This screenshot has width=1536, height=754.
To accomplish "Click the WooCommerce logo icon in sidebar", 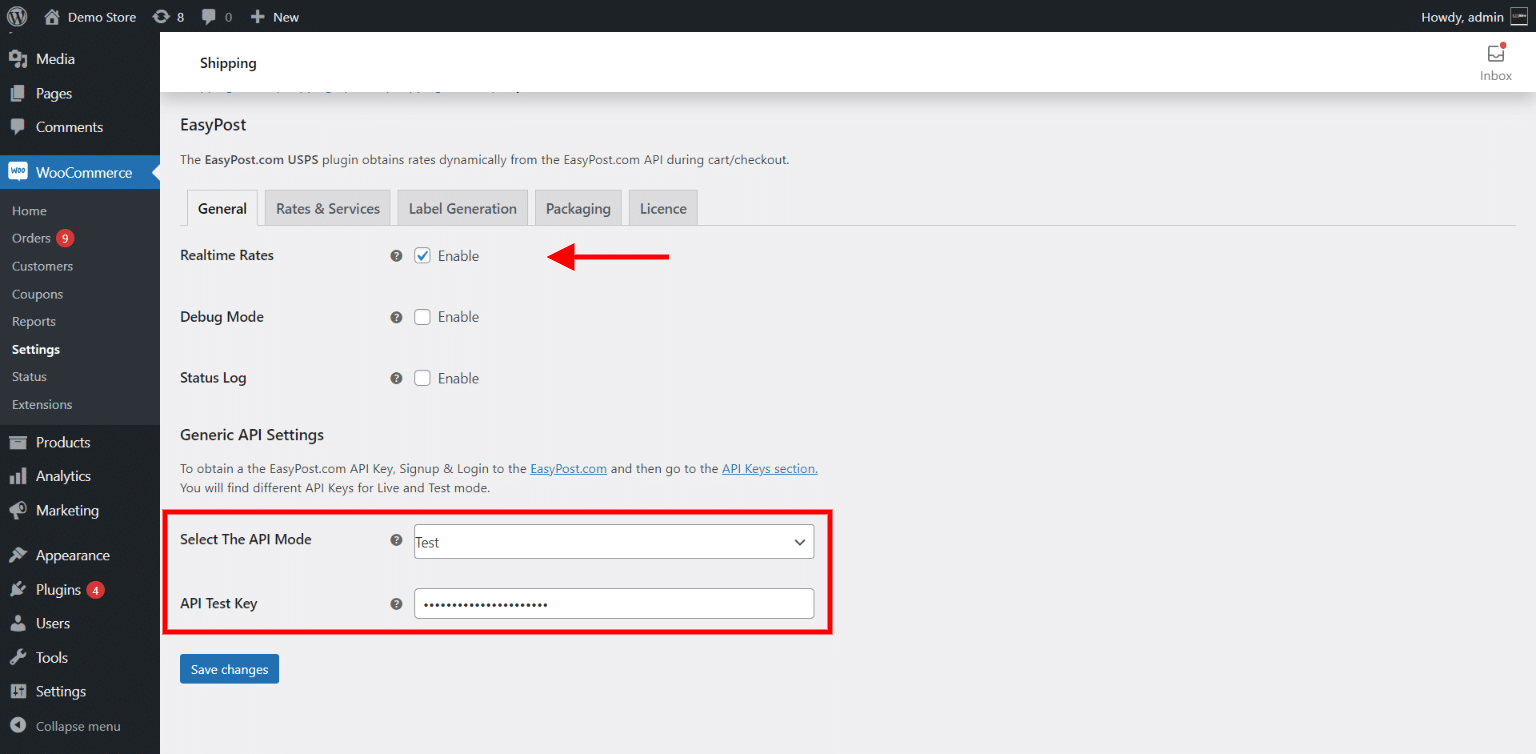I will (x=18, y=172).
